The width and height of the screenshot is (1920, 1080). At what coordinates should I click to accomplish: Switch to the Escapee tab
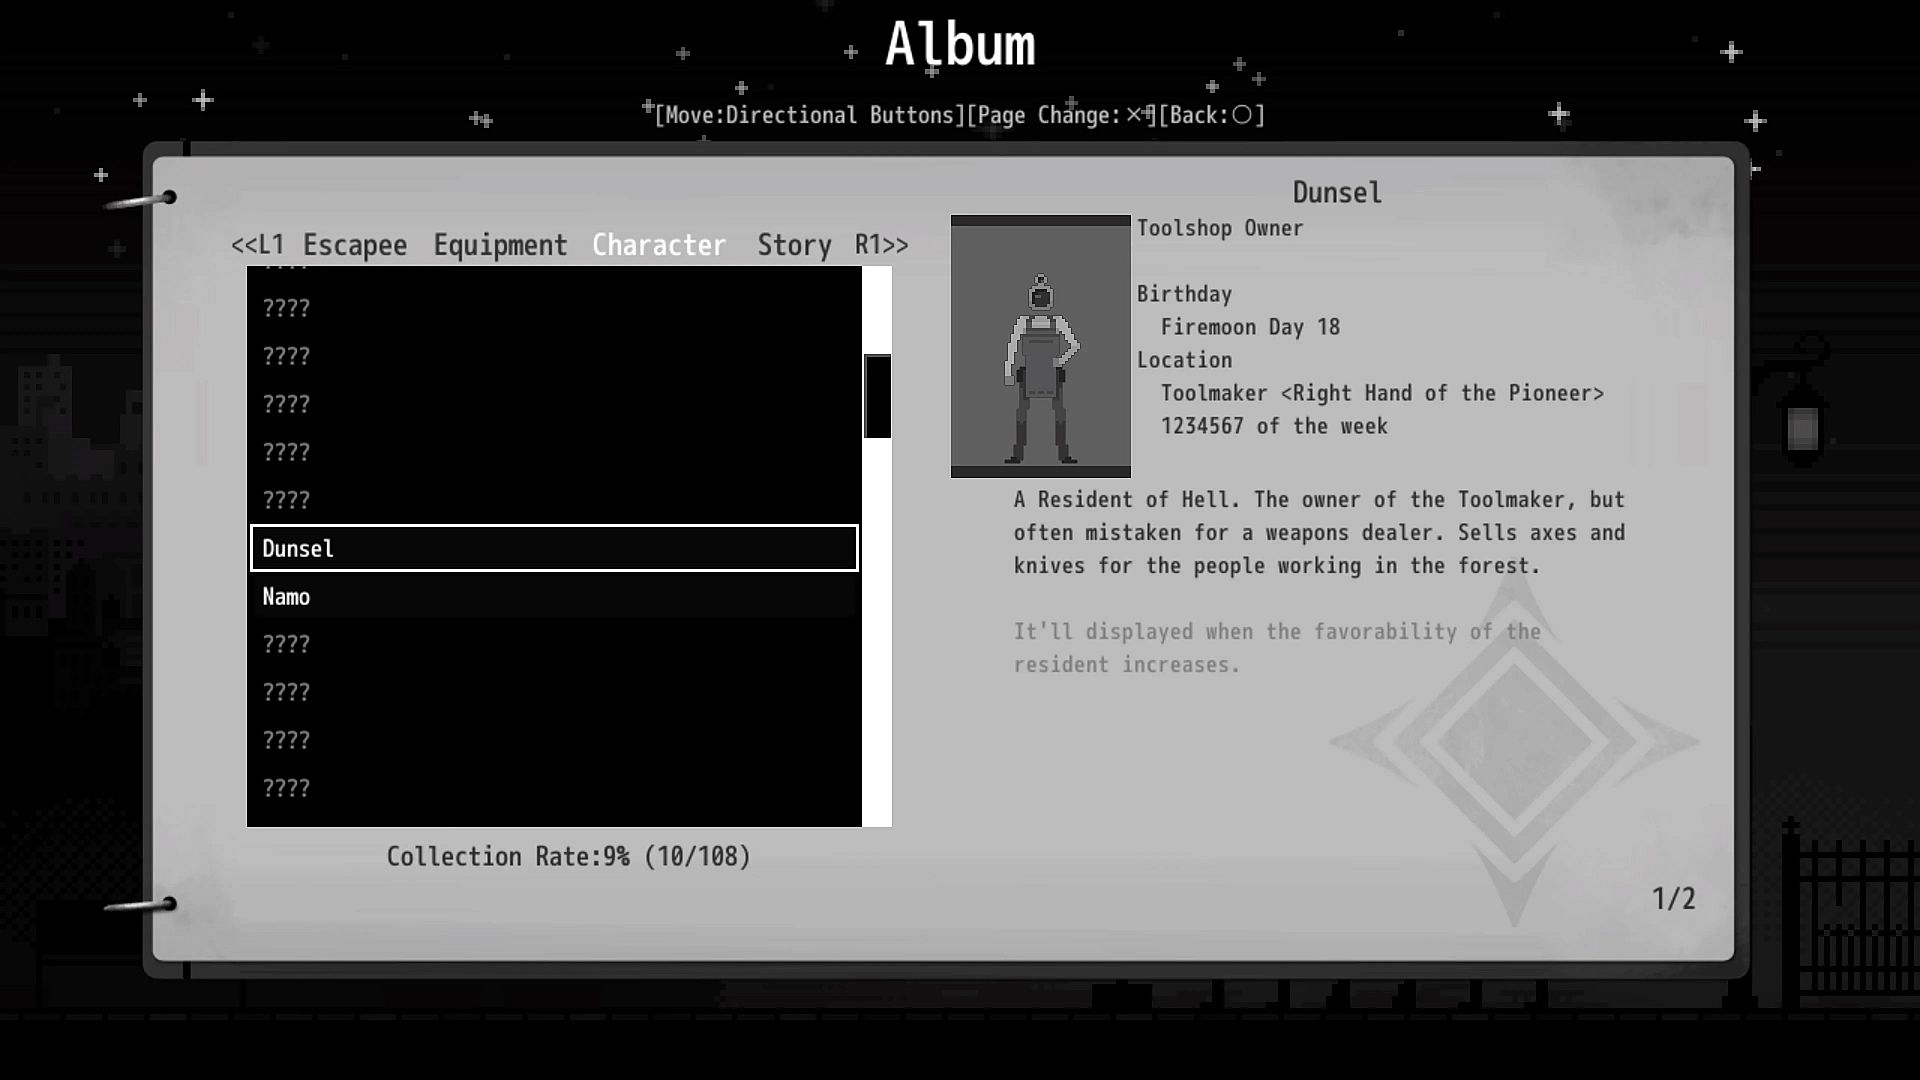pos(355,245)
